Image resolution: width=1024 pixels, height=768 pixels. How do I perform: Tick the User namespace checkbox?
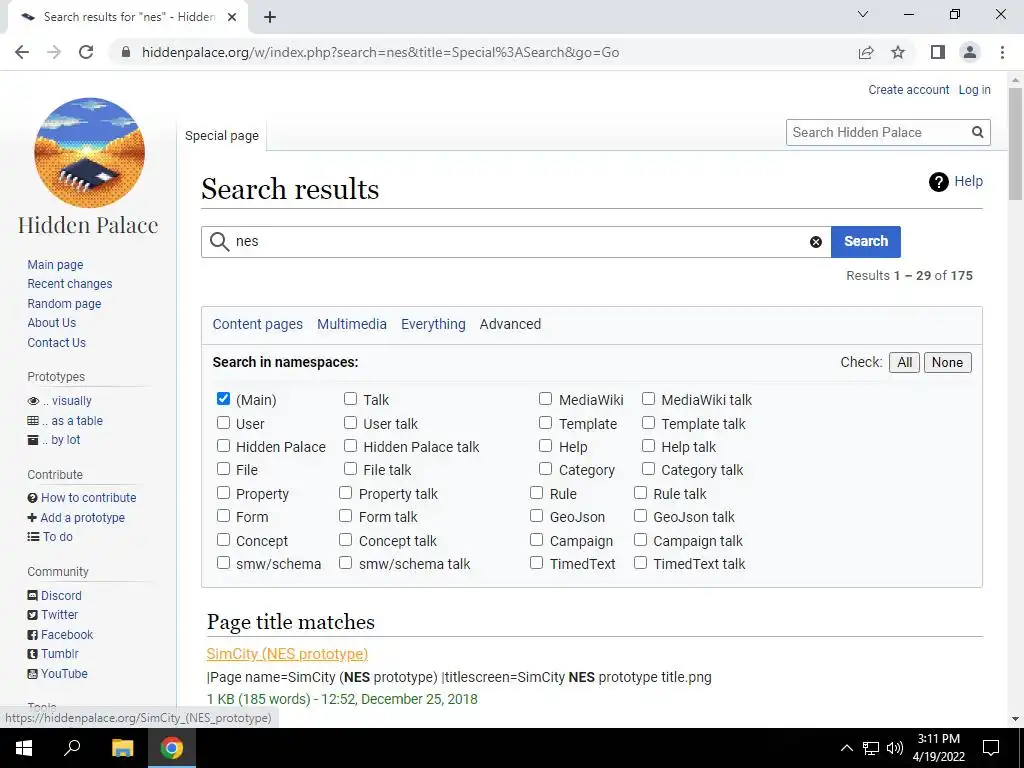pyautogui.click(x=223, y=423)
